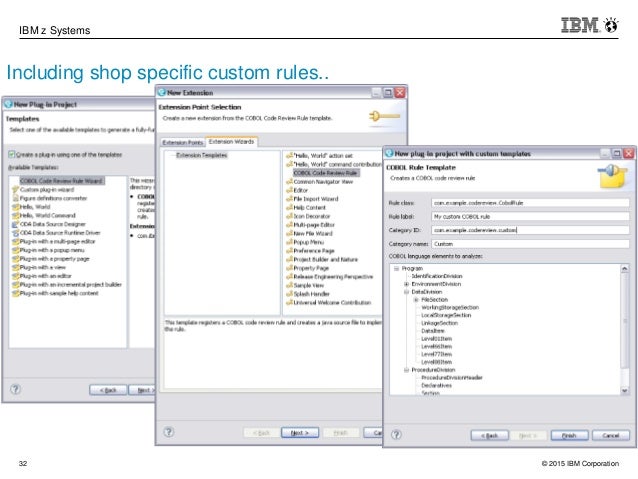Select "Hello, World" command contribution icon
This screenshot has width=638, height=479.
[289, 164]
